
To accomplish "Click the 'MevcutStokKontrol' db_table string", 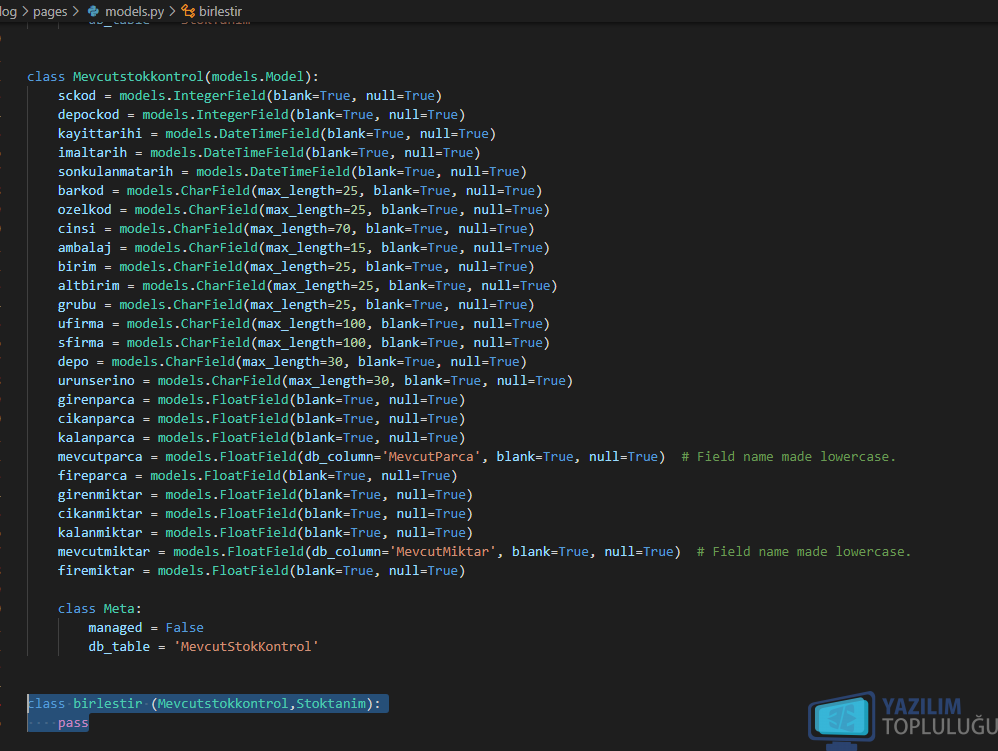I will tap(246, 647).
